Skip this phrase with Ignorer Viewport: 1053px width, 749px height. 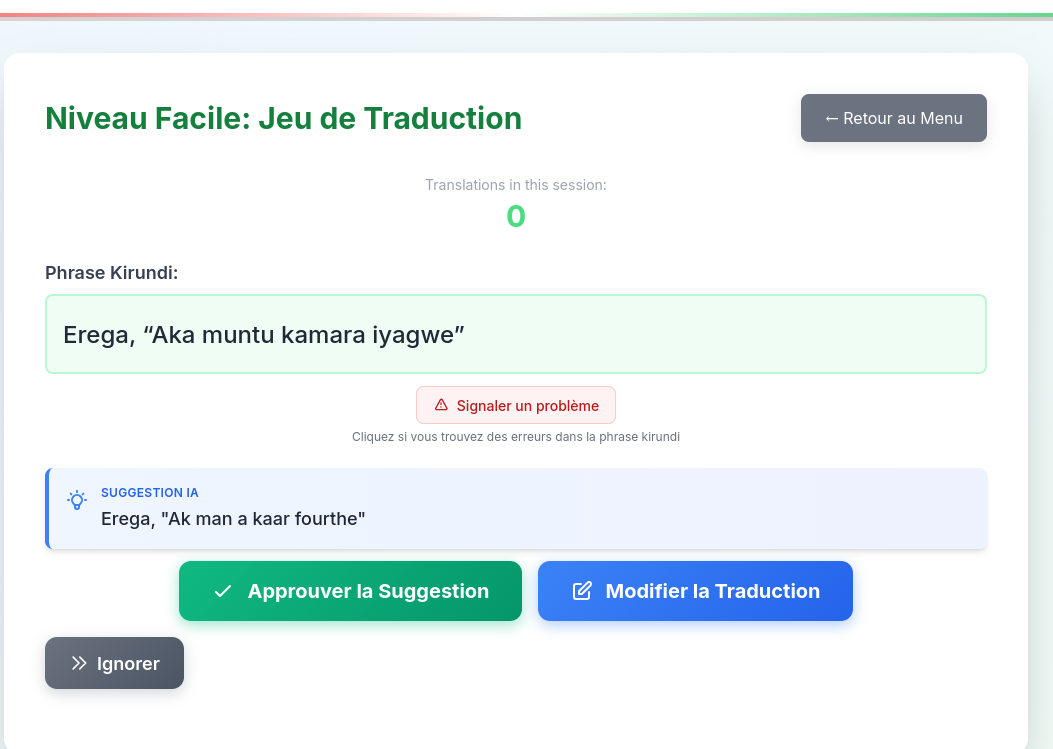pos(114,662)
